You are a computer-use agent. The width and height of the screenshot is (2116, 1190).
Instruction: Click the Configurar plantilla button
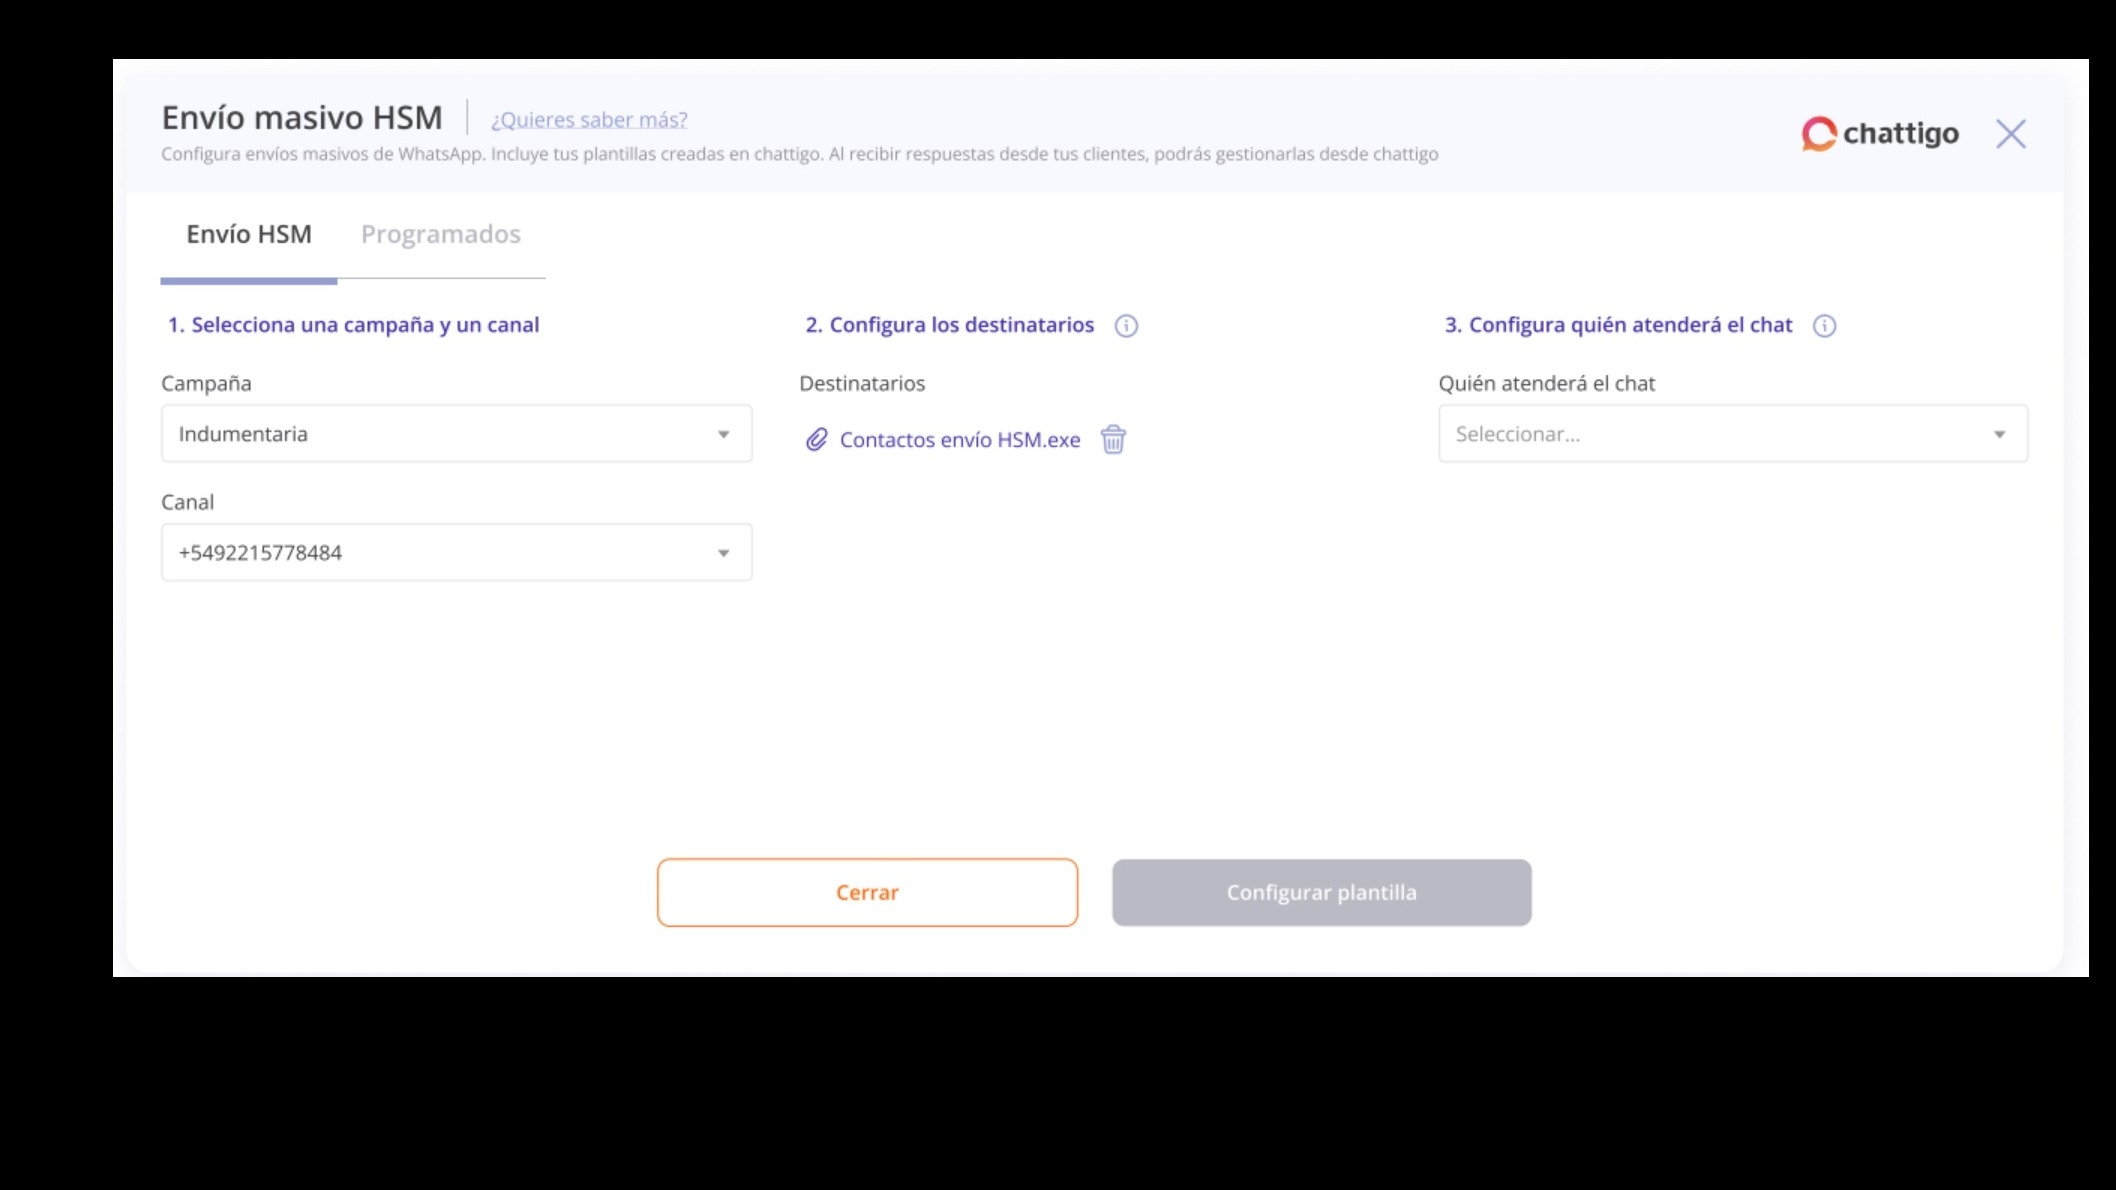[x=1321, y=892]
